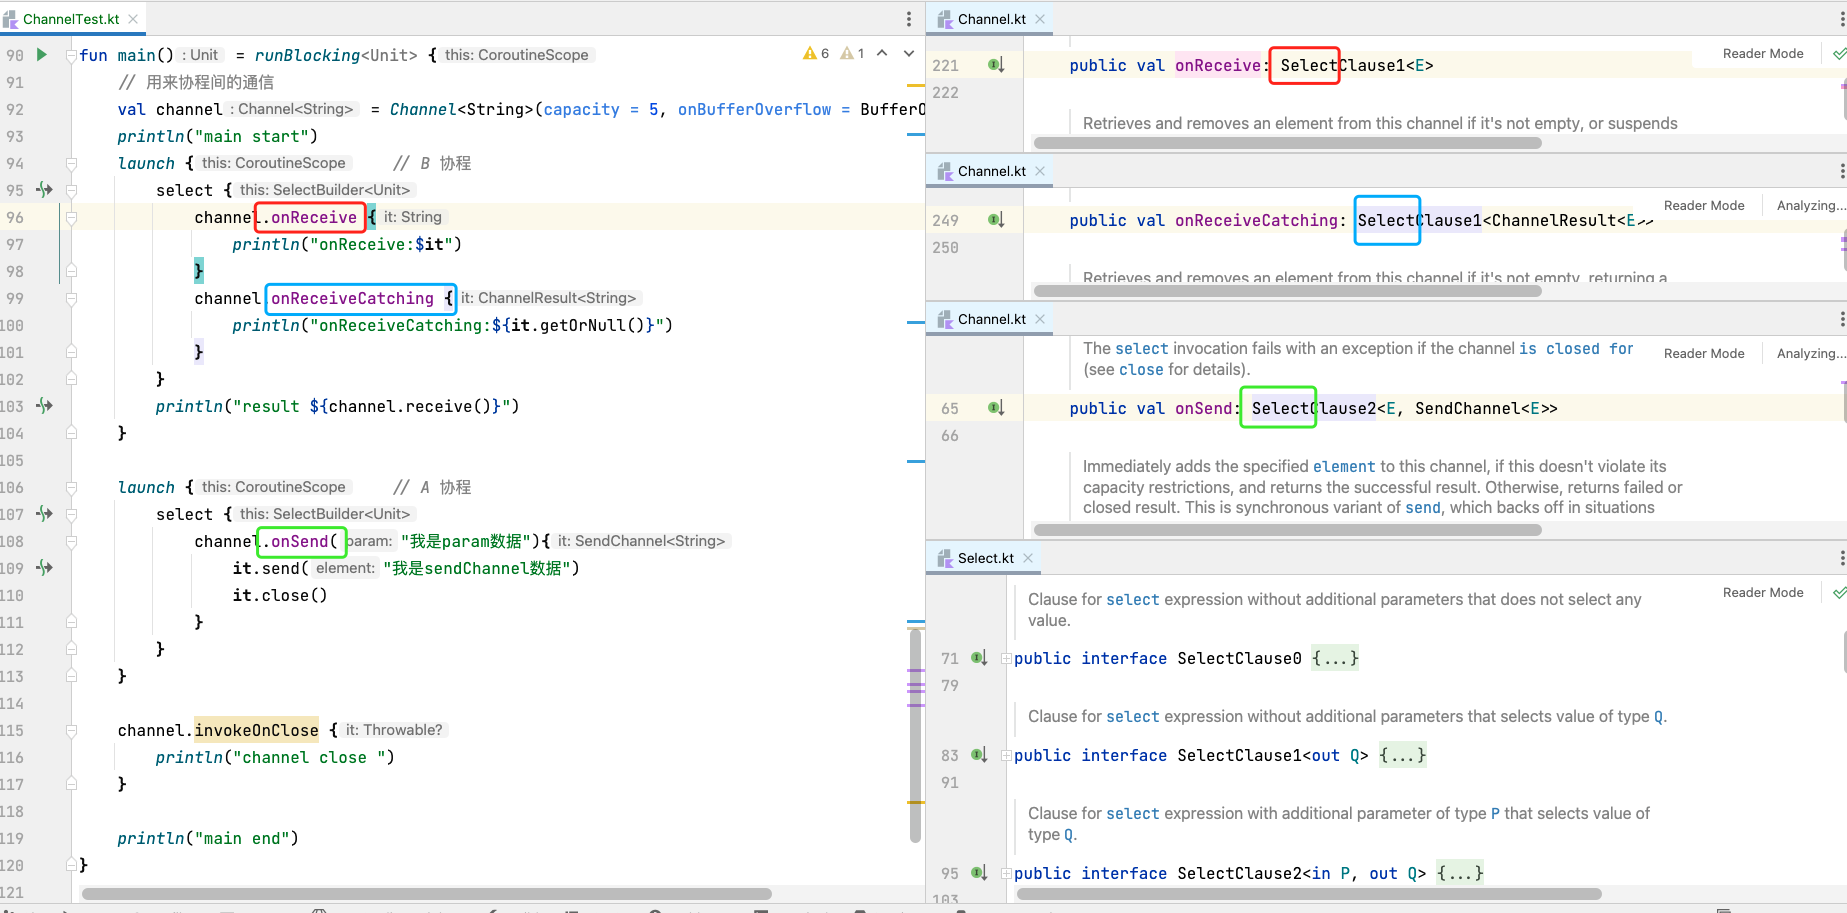Expand SelectClause0 folded interface body
1847x913 pixels.
(x=1335, y=658)
